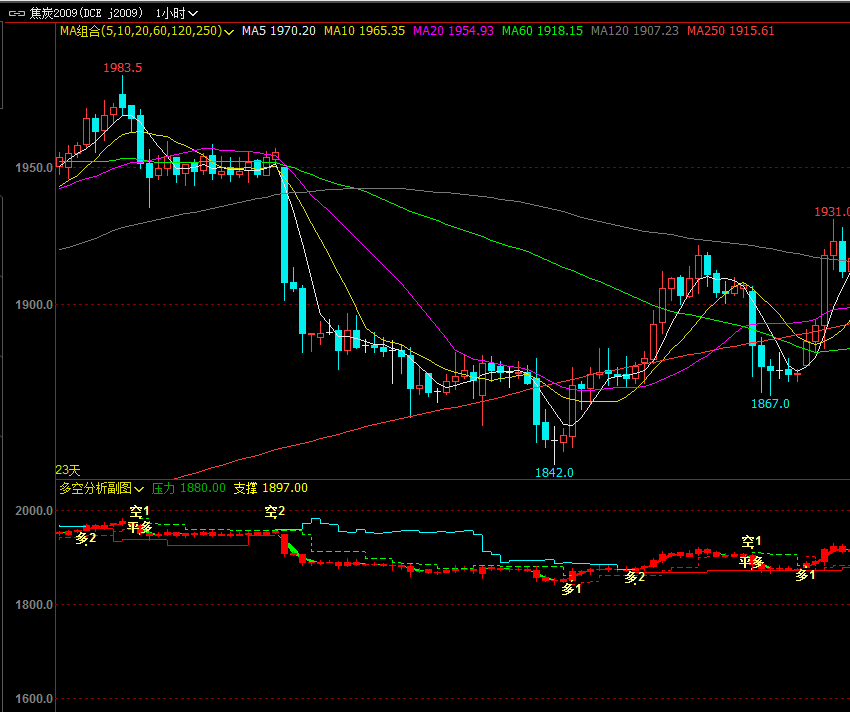Click the 1931.0 high price label
The width and height of the screenshot is (850, 712).
[x=832, y=212]
